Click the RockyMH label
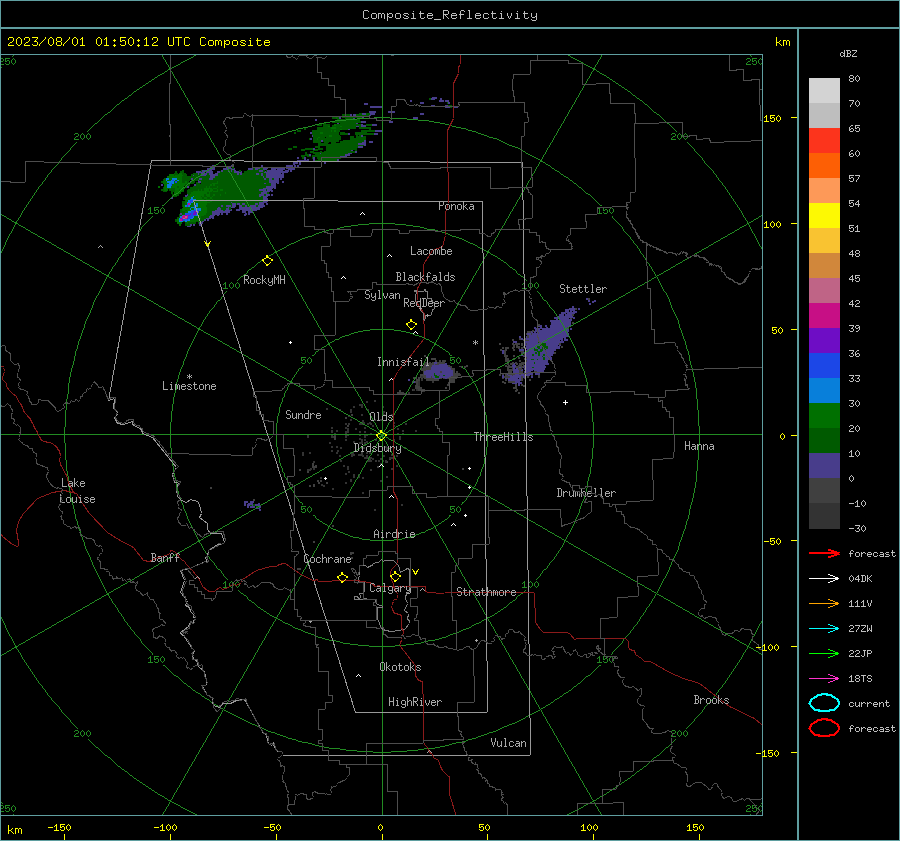 point(263,280)
